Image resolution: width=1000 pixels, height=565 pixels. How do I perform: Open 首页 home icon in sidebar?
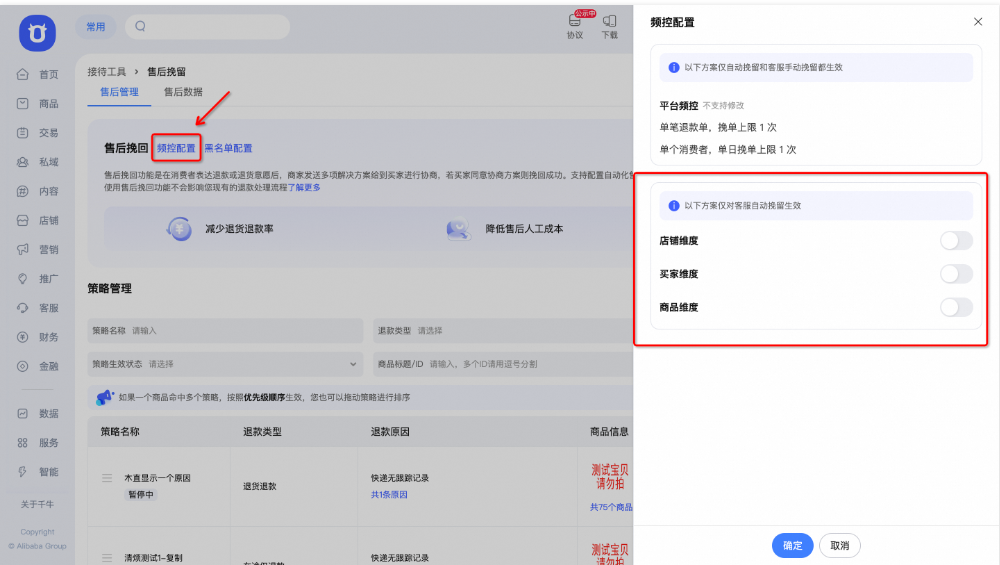coord(23,74)
